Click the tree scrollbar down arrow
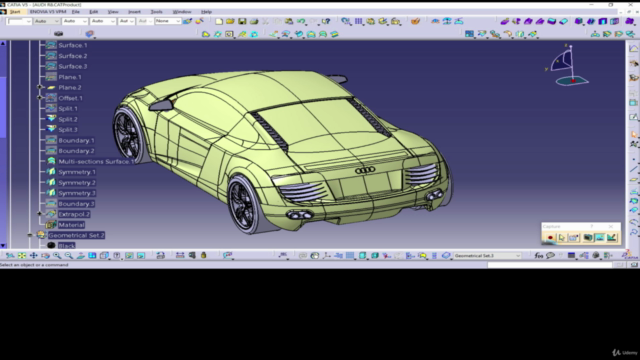The height and width of the screenshot is (360, 640). tap(3, 246)
